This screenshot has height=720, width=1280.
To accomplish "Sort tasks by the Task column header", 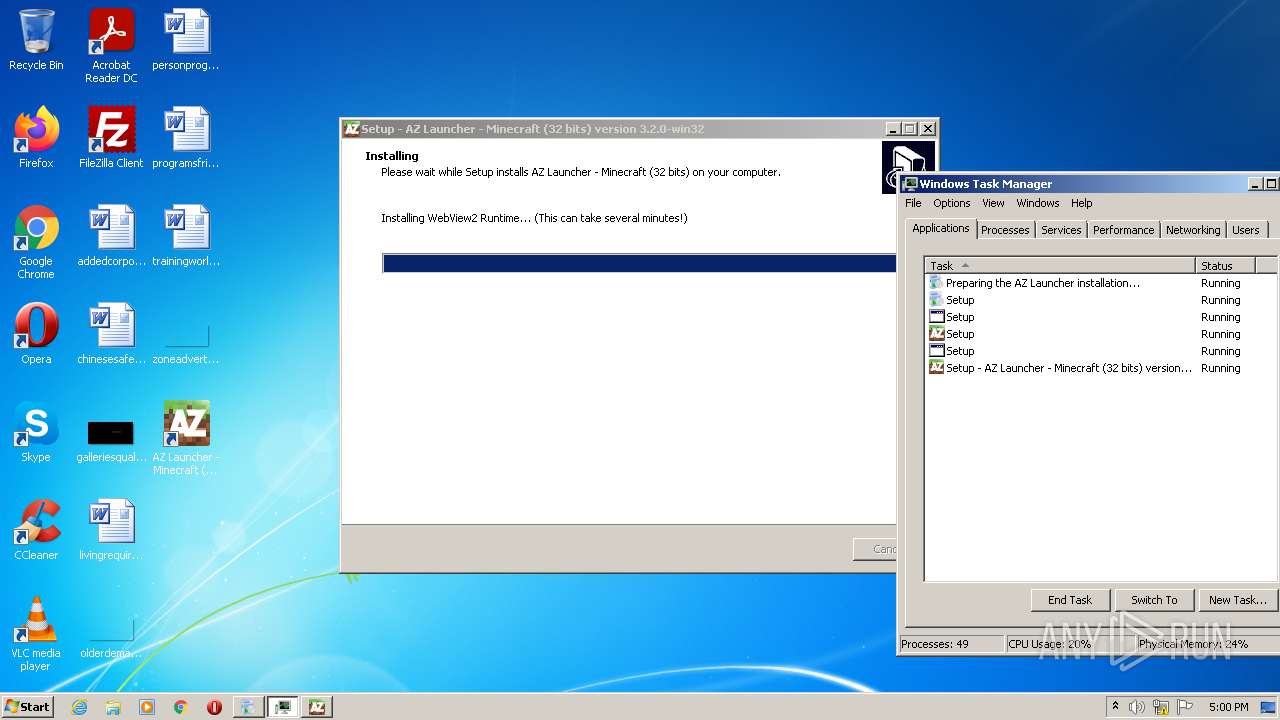I will 1060,265.
